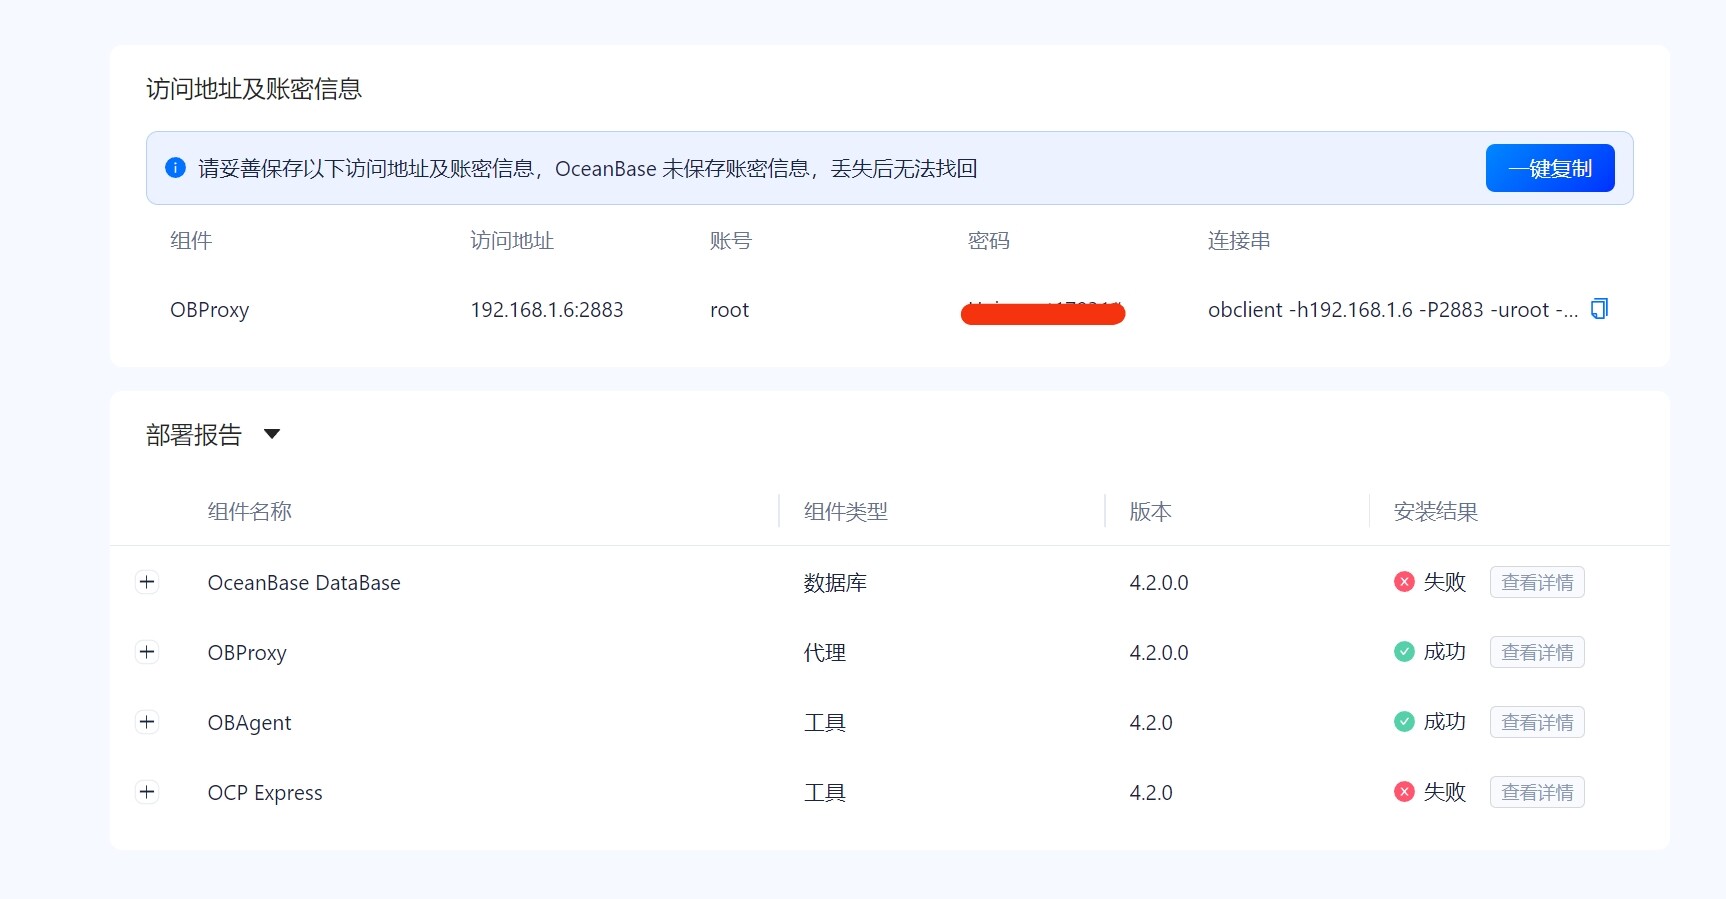Open 查看详情 for OceanBase DataBase
The image size is (1726, 899).
[x=1537, y=582]
